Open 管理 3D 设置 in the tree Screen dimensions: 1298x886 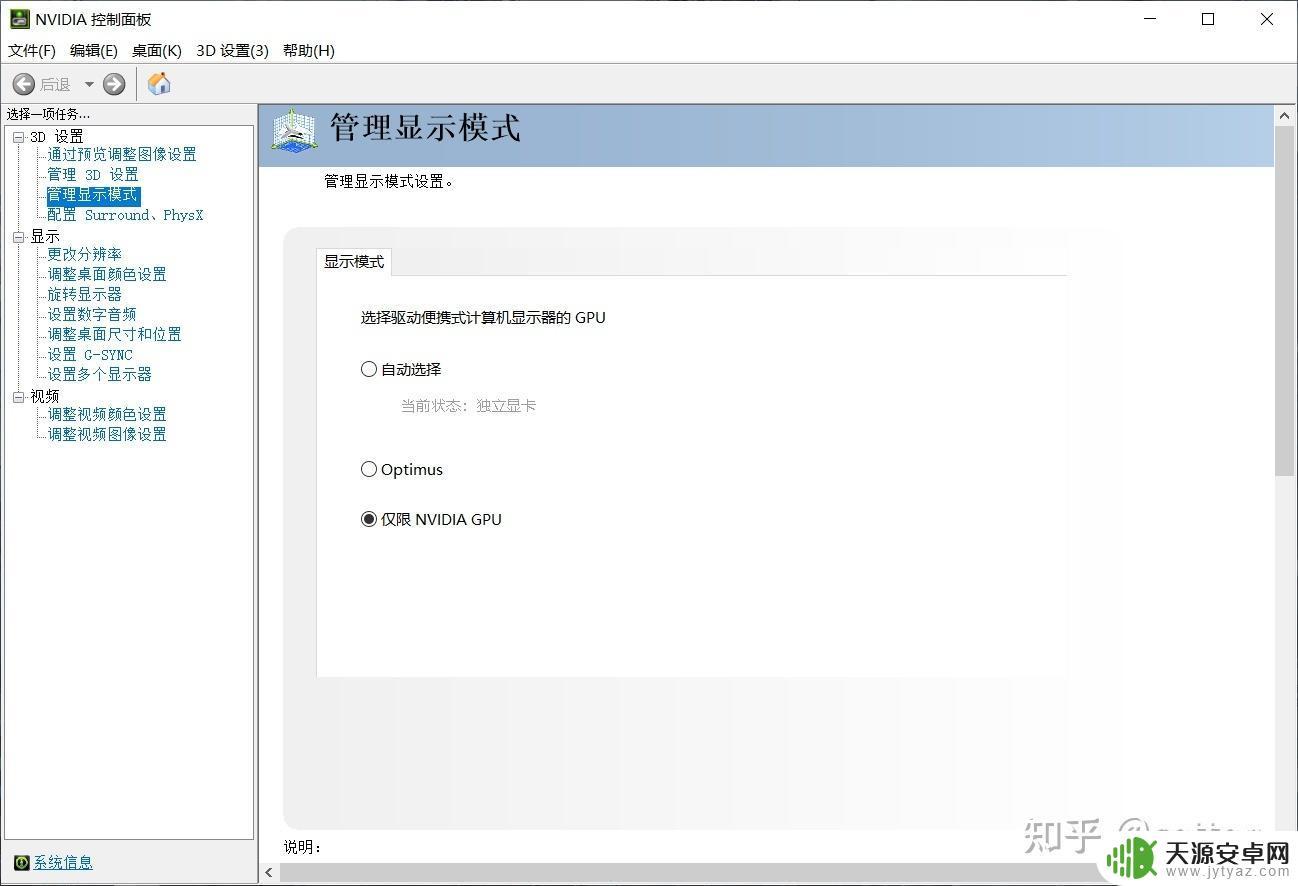(x=93, y=174)
